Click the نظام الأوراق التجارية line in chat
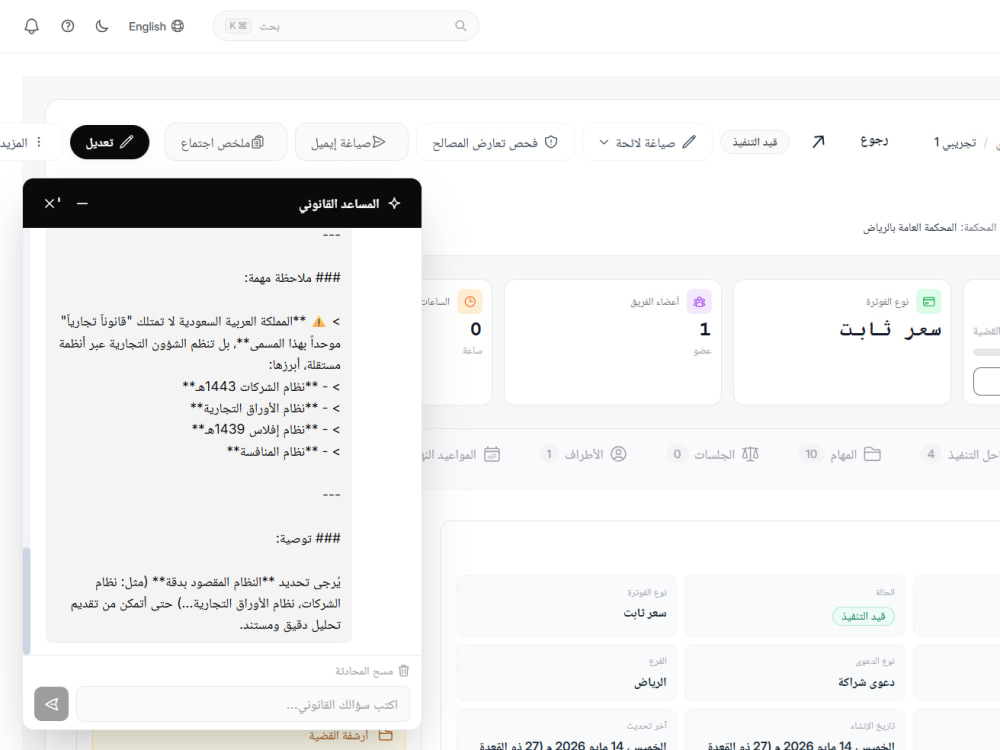The image size is (1000, 750). pos(266,408)
